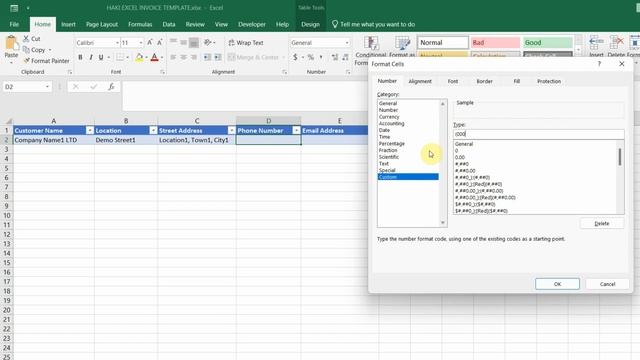Open the Location column filter dropdown
Image resolution: width=640 pixels, height=360 pixels.
coord(153,130)
